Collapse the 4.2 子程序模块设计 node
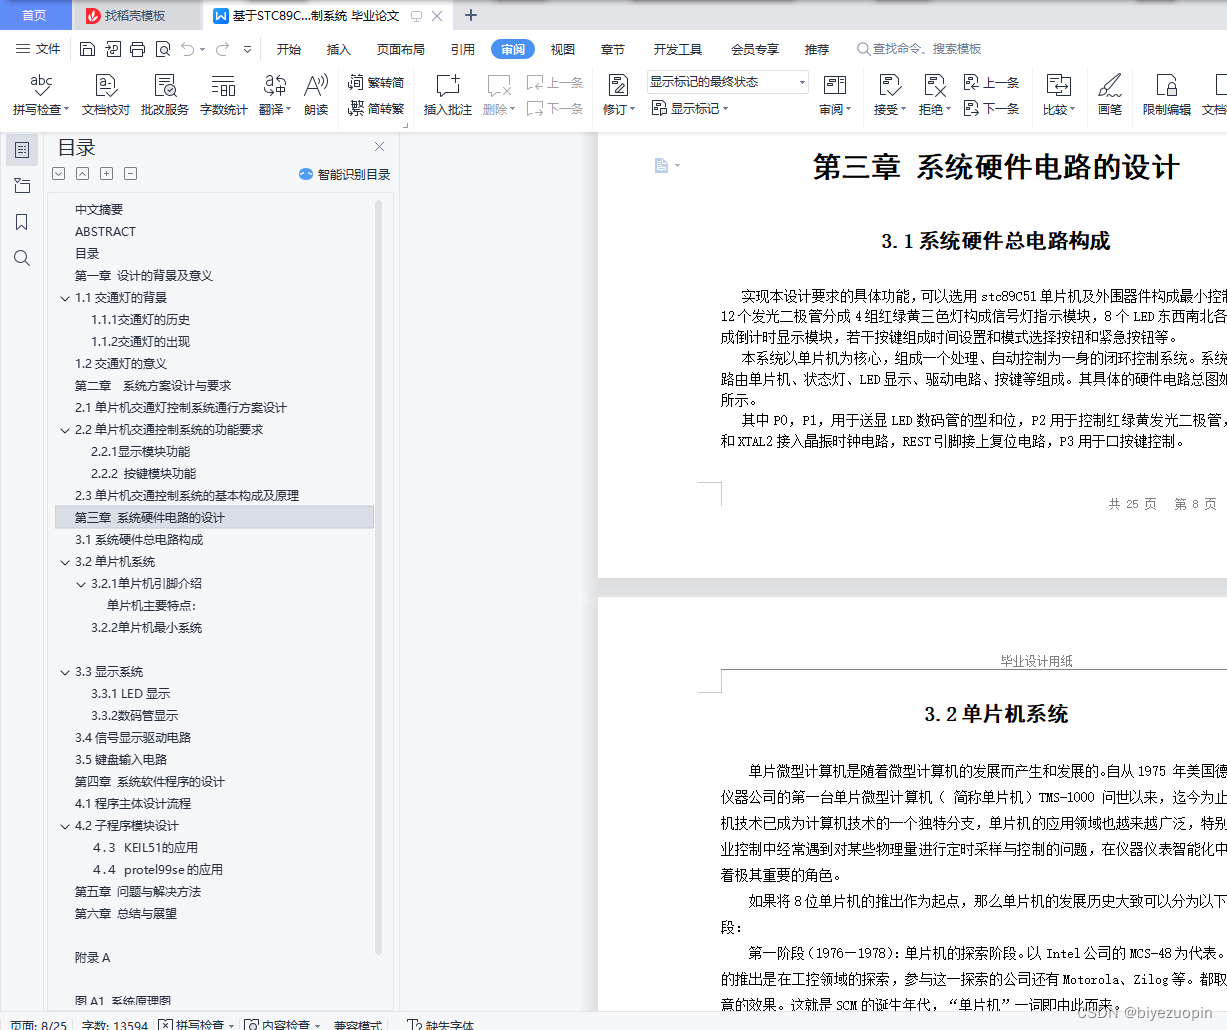The height and width of the screenshot is (1030, 1227). click(65, 826)
